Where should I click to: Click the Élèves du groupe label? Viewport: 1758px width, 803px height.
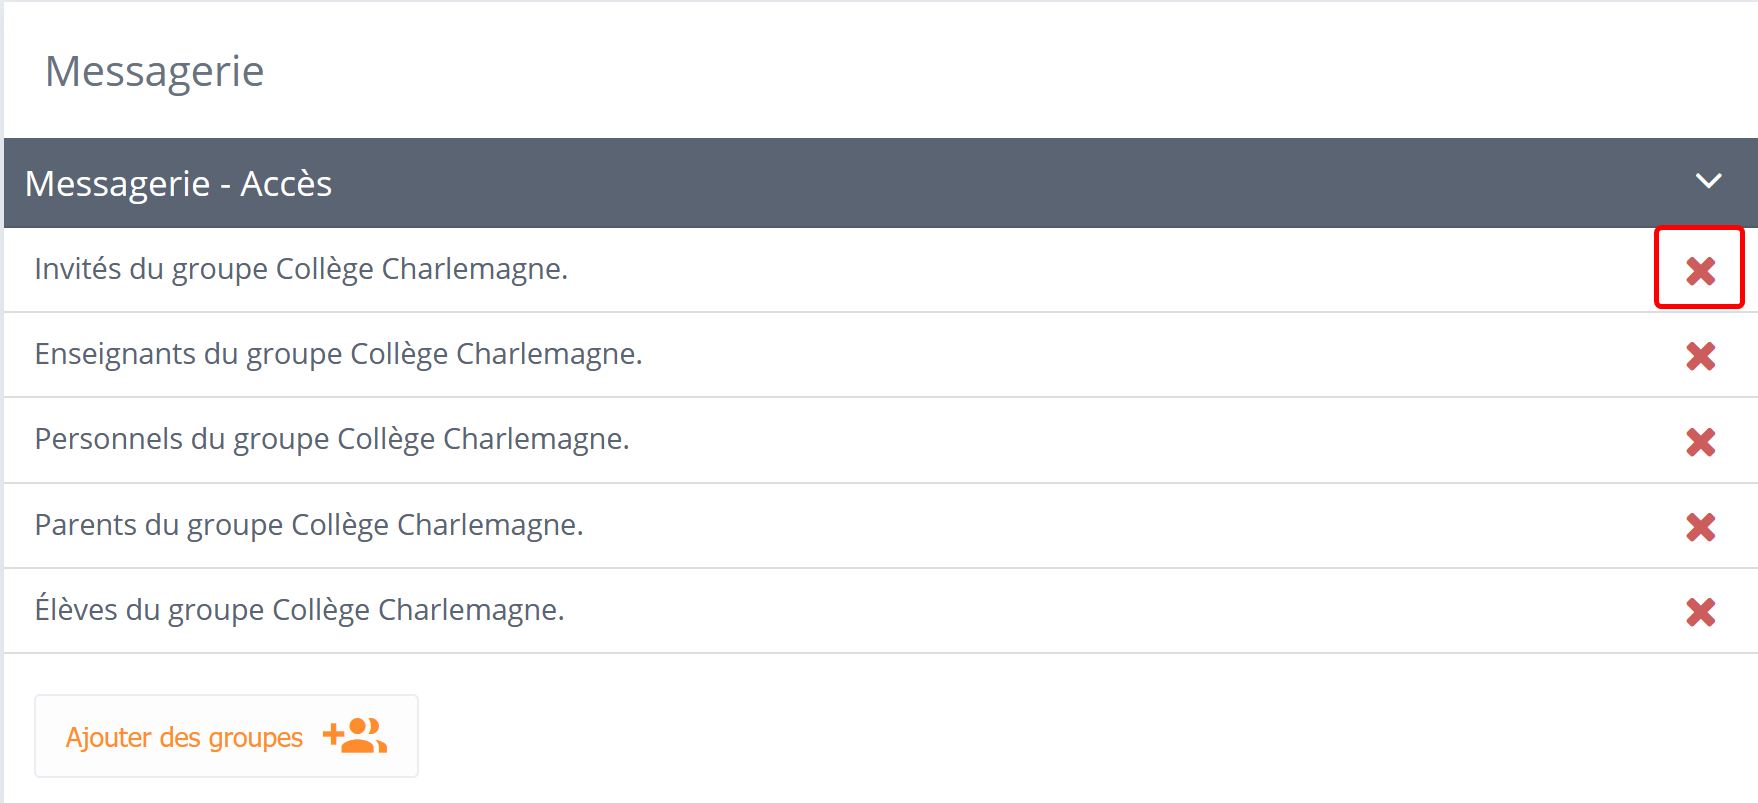pyautogui.click(x=299, y=610)
